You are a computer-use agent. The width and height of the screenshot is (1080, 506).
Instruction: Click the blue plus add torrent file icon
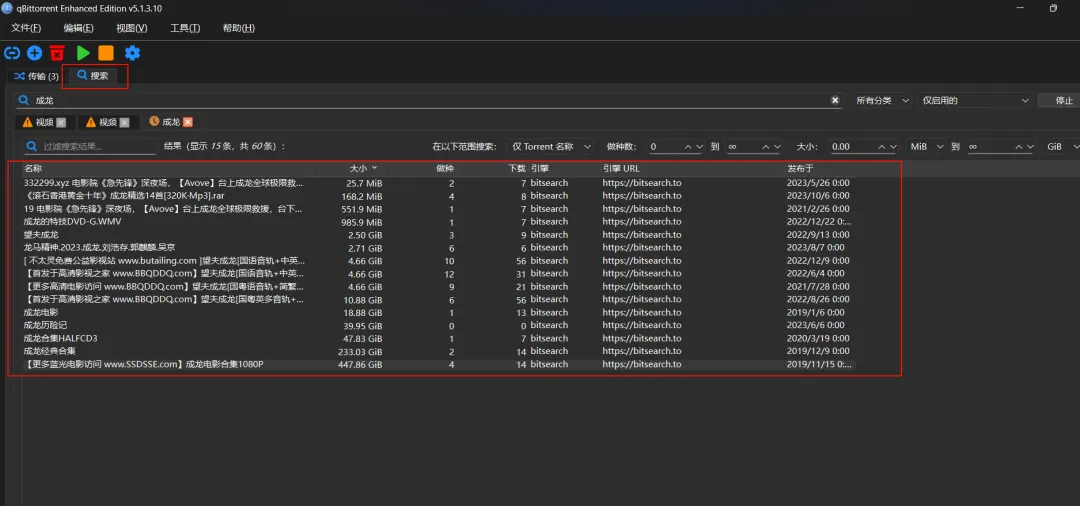(34, 53)
